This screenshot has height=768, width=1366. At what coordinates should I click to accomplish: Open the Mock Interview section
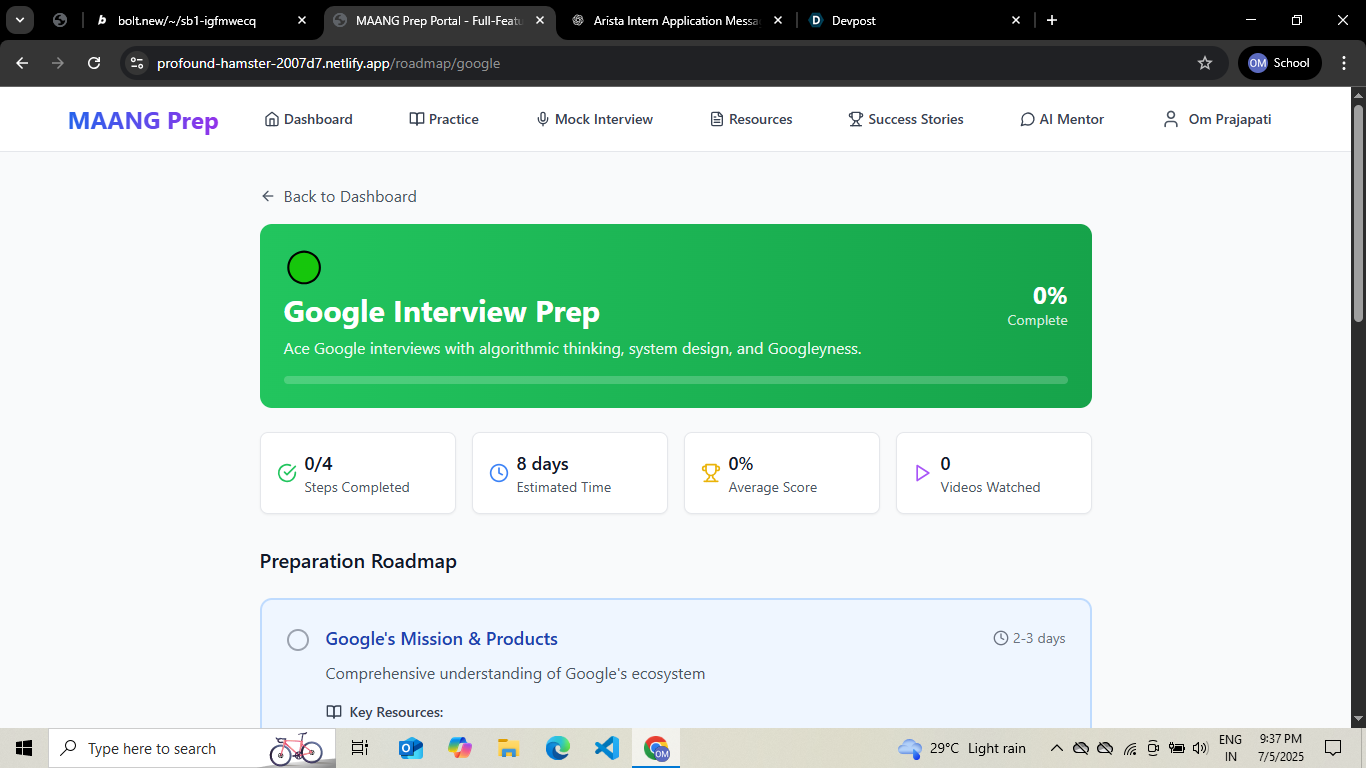pyautogui.click(x=594, y=119)
